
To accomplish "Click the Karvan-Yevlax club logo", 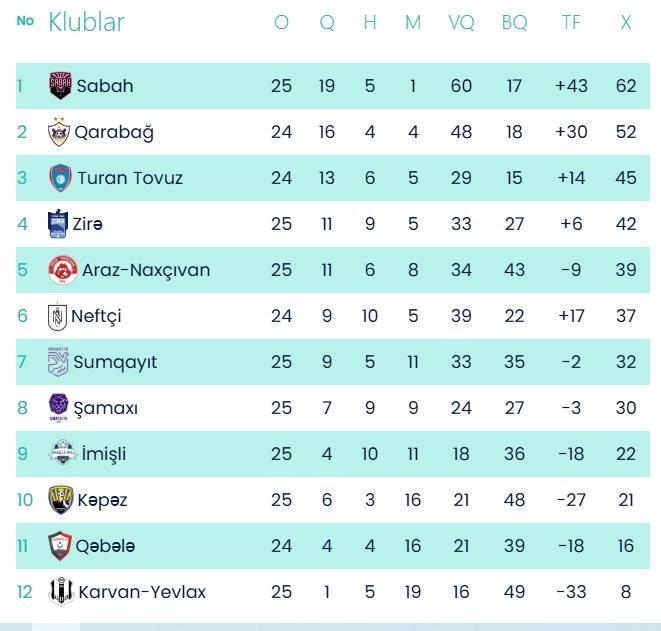I will tap(60, 592).
